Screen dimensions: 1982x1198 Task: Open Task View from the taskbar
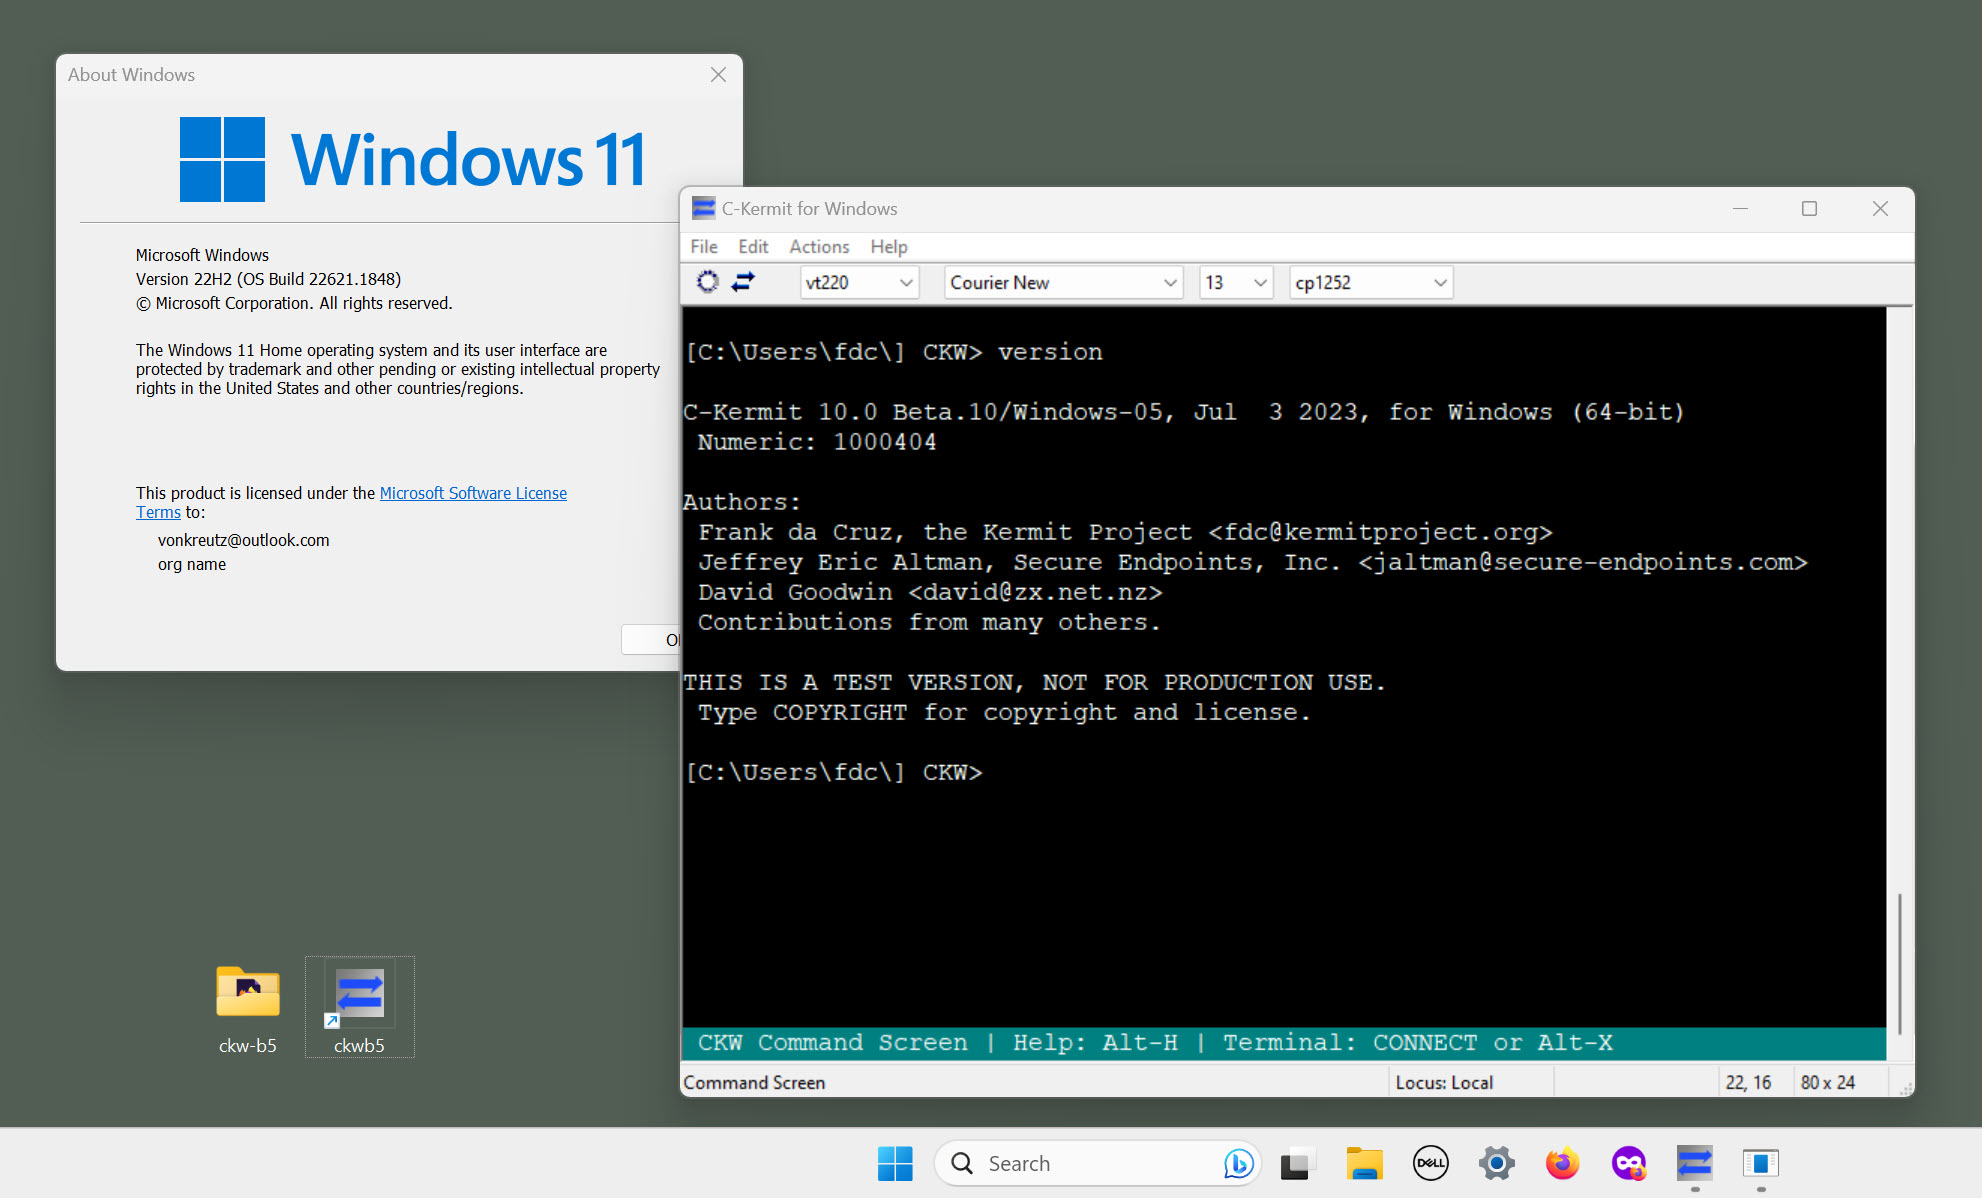[x=1297, y=1163]
